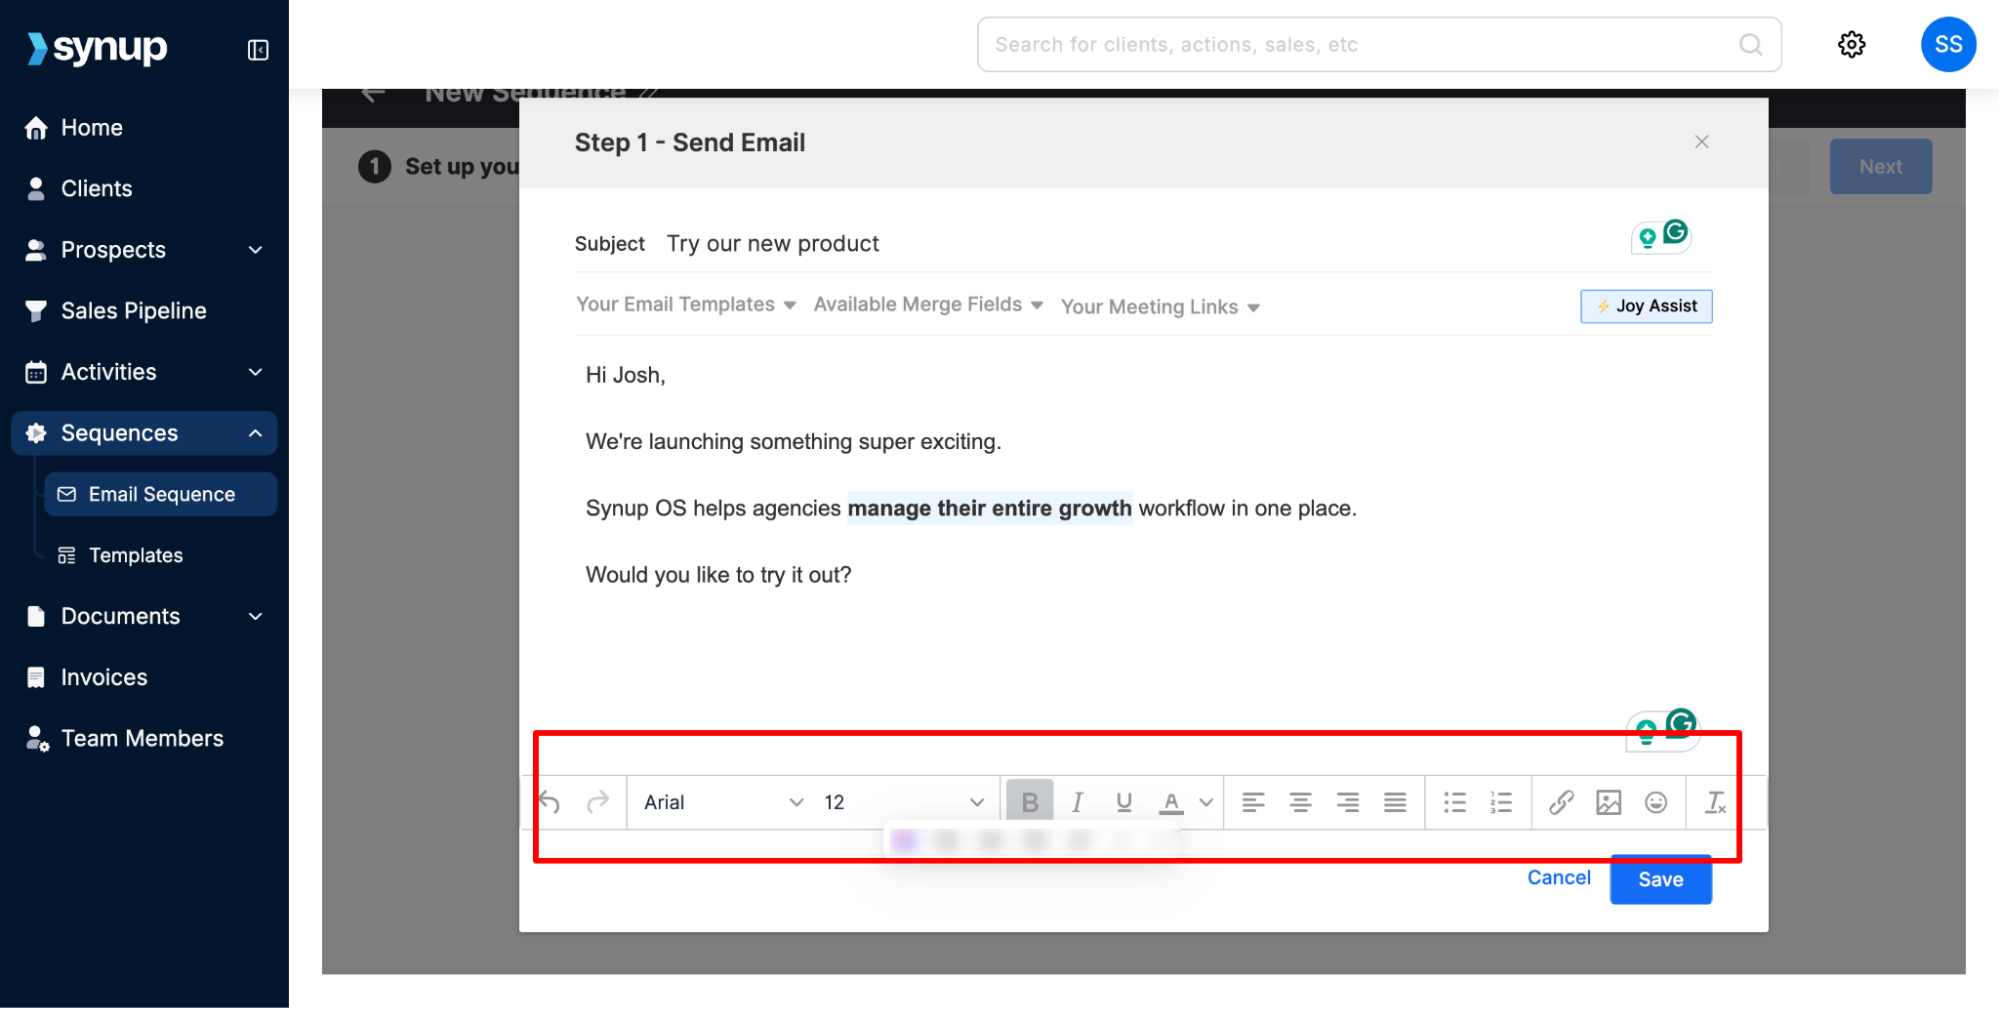Image resolution: width=1999 pixels, height=1009 pixels.
Task: Insert a hyperlink
Action: (x=1561, y=802)
